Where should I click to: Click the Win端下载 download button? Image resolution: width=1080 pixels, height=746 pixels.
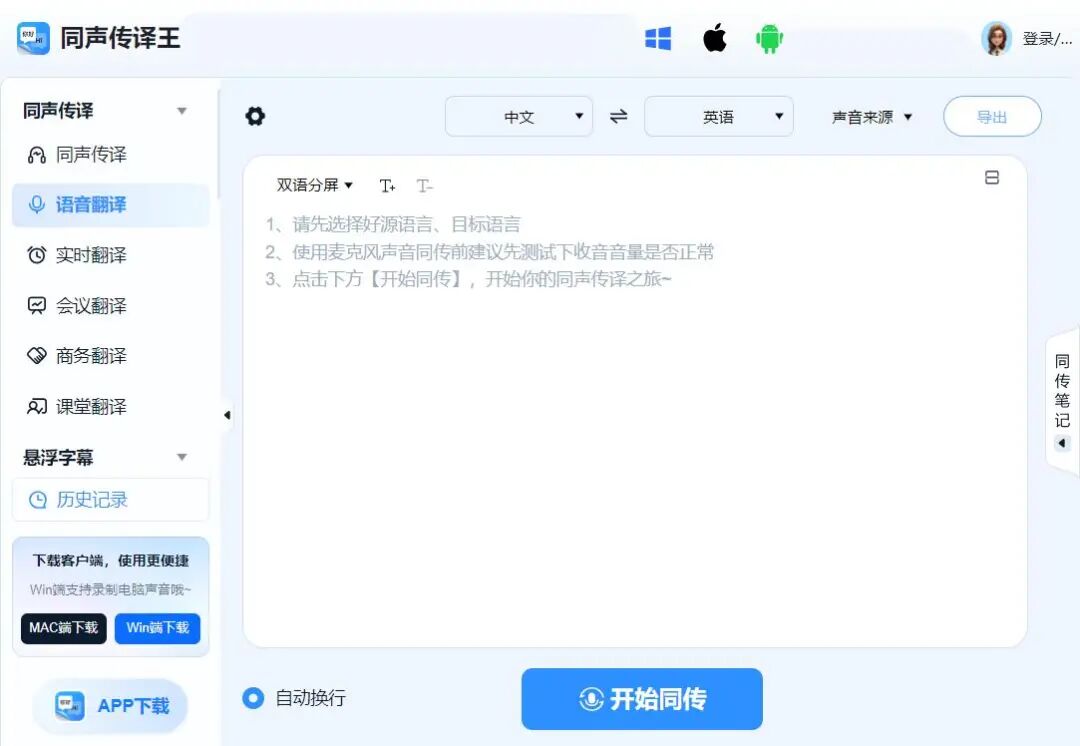[157, 628]
